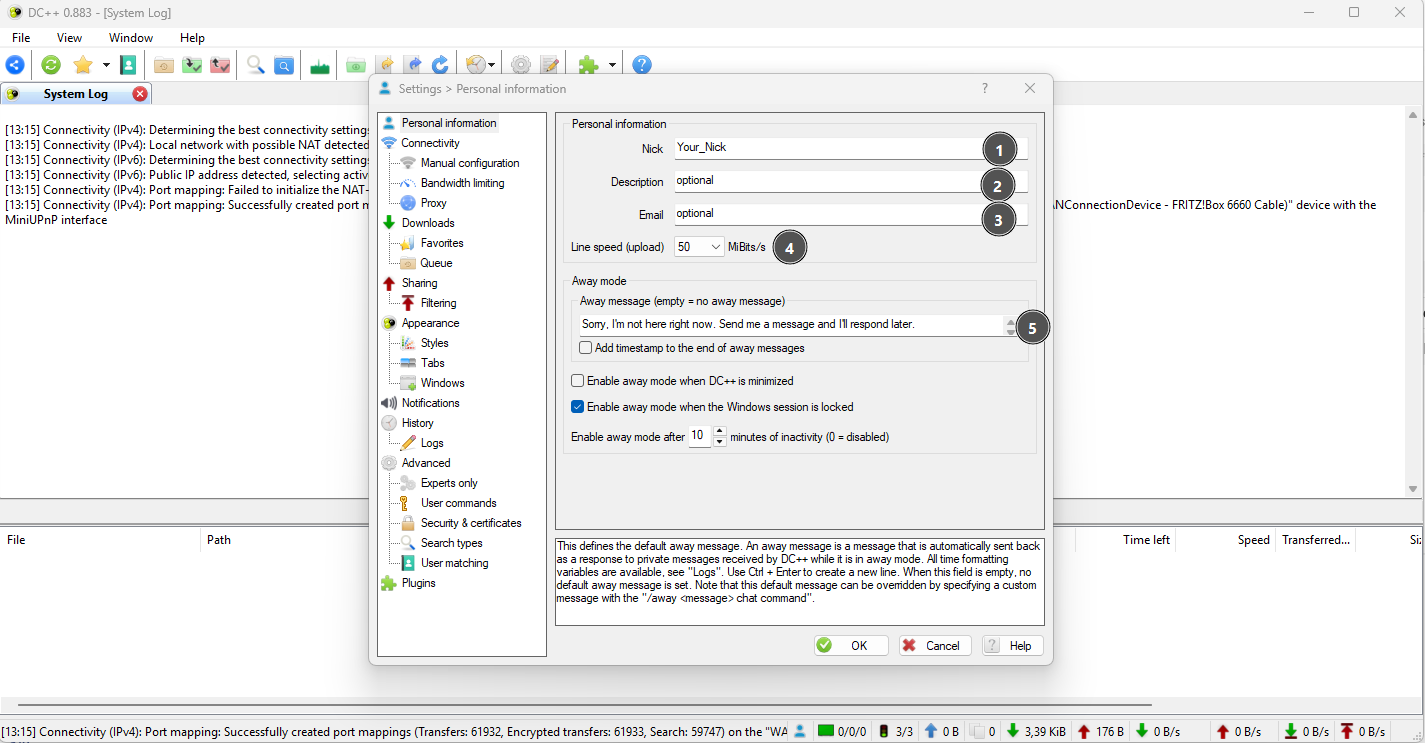Screen dimensions: 1425x743
Task: Select Connectivity in the settings tree
Action: click(430, 143)
